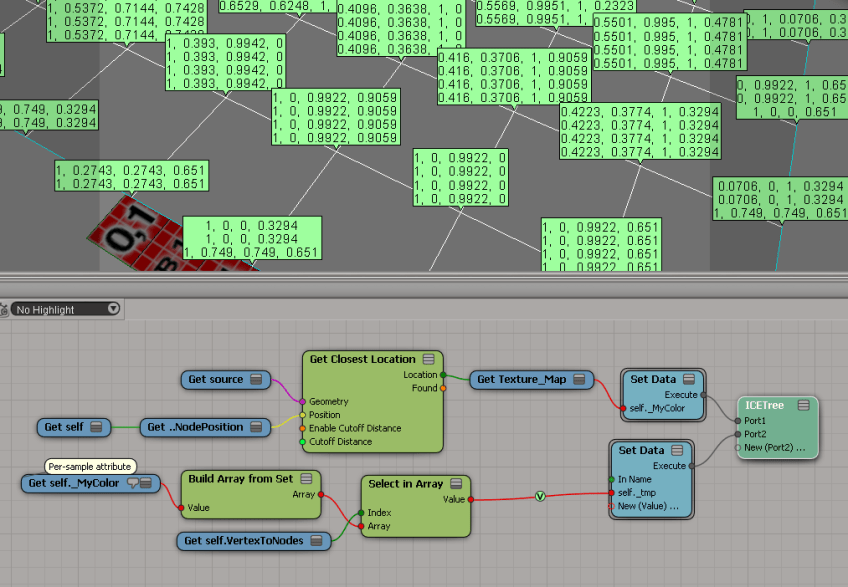848x587 pixels.
Task: Click the Get Closest Location node menu icon
Action: [x=428, y=359]
